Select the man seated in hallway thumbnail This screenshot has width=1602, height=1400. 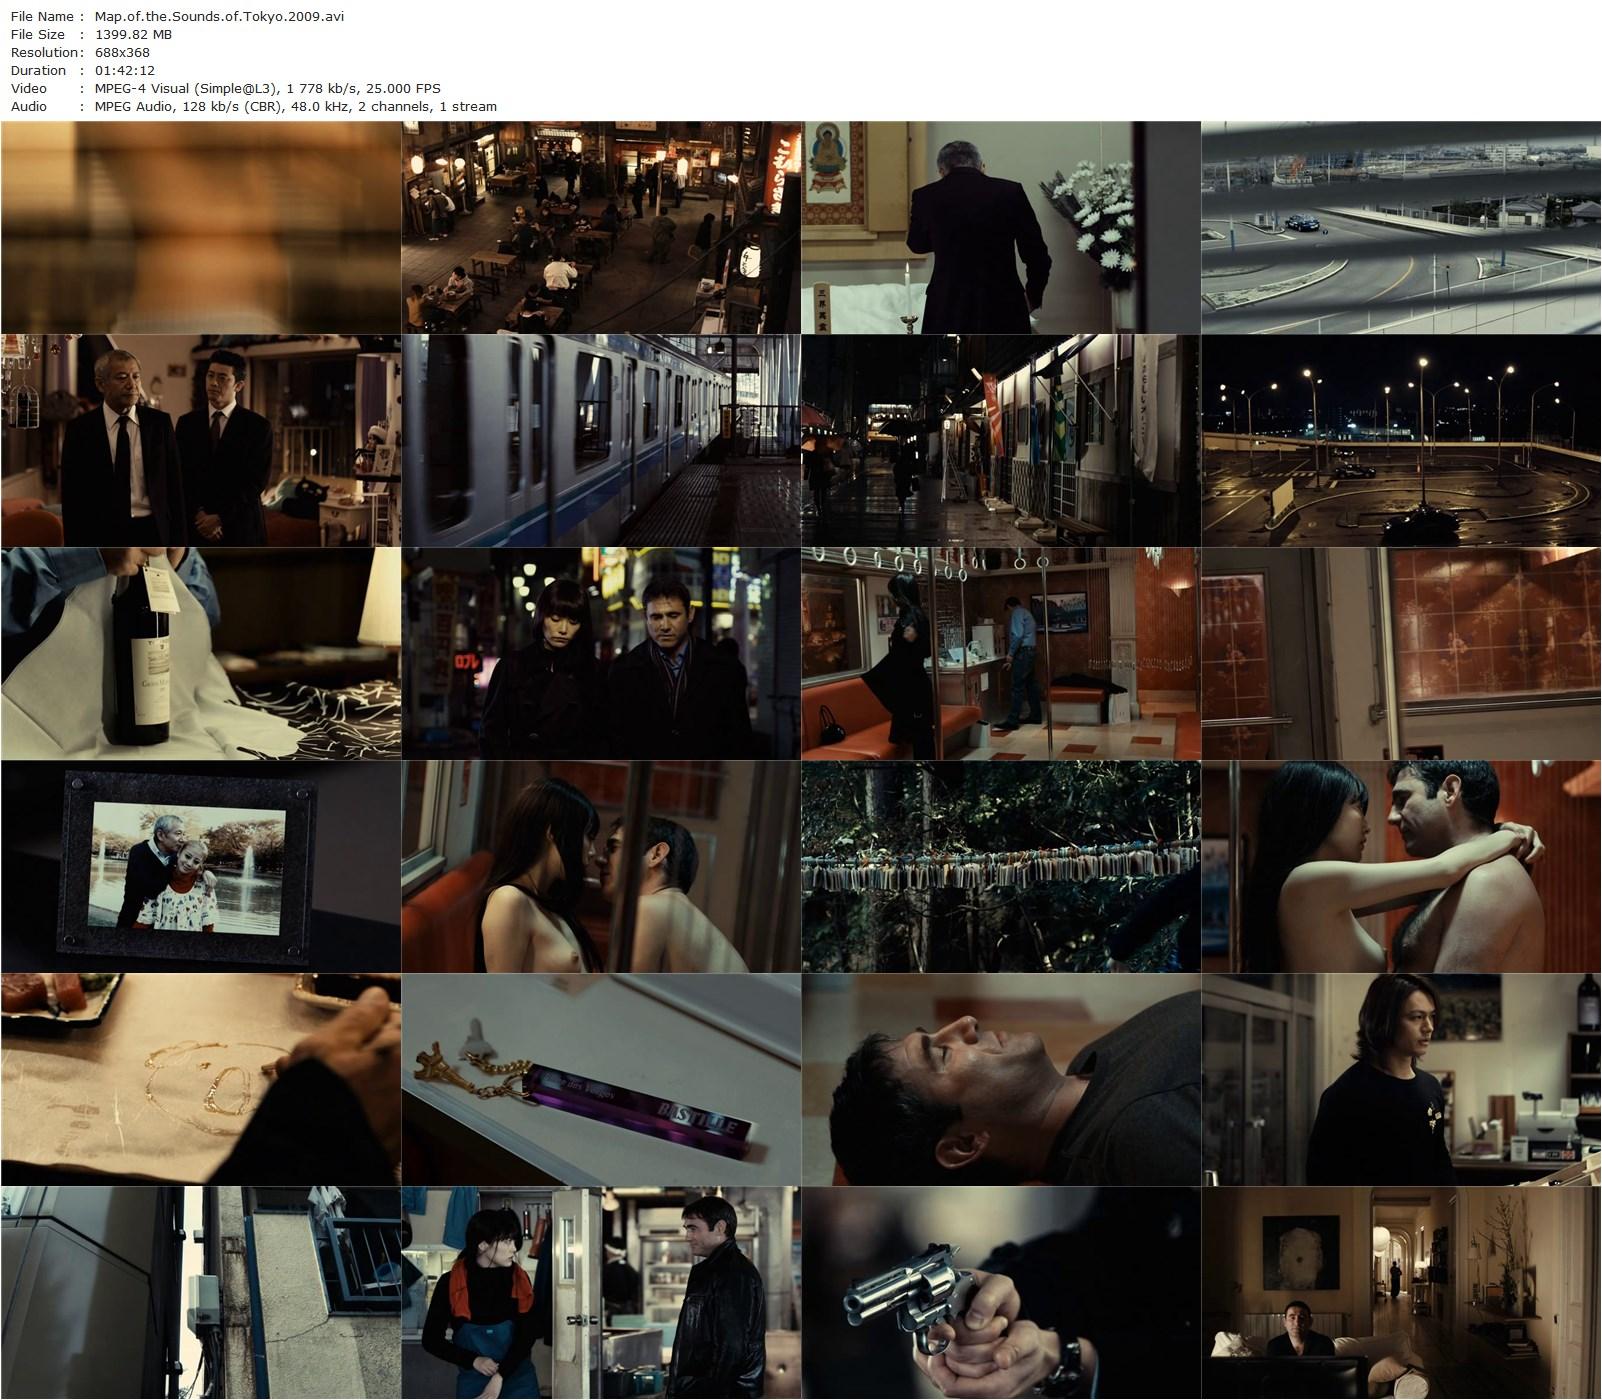tap(1401, 1293)
